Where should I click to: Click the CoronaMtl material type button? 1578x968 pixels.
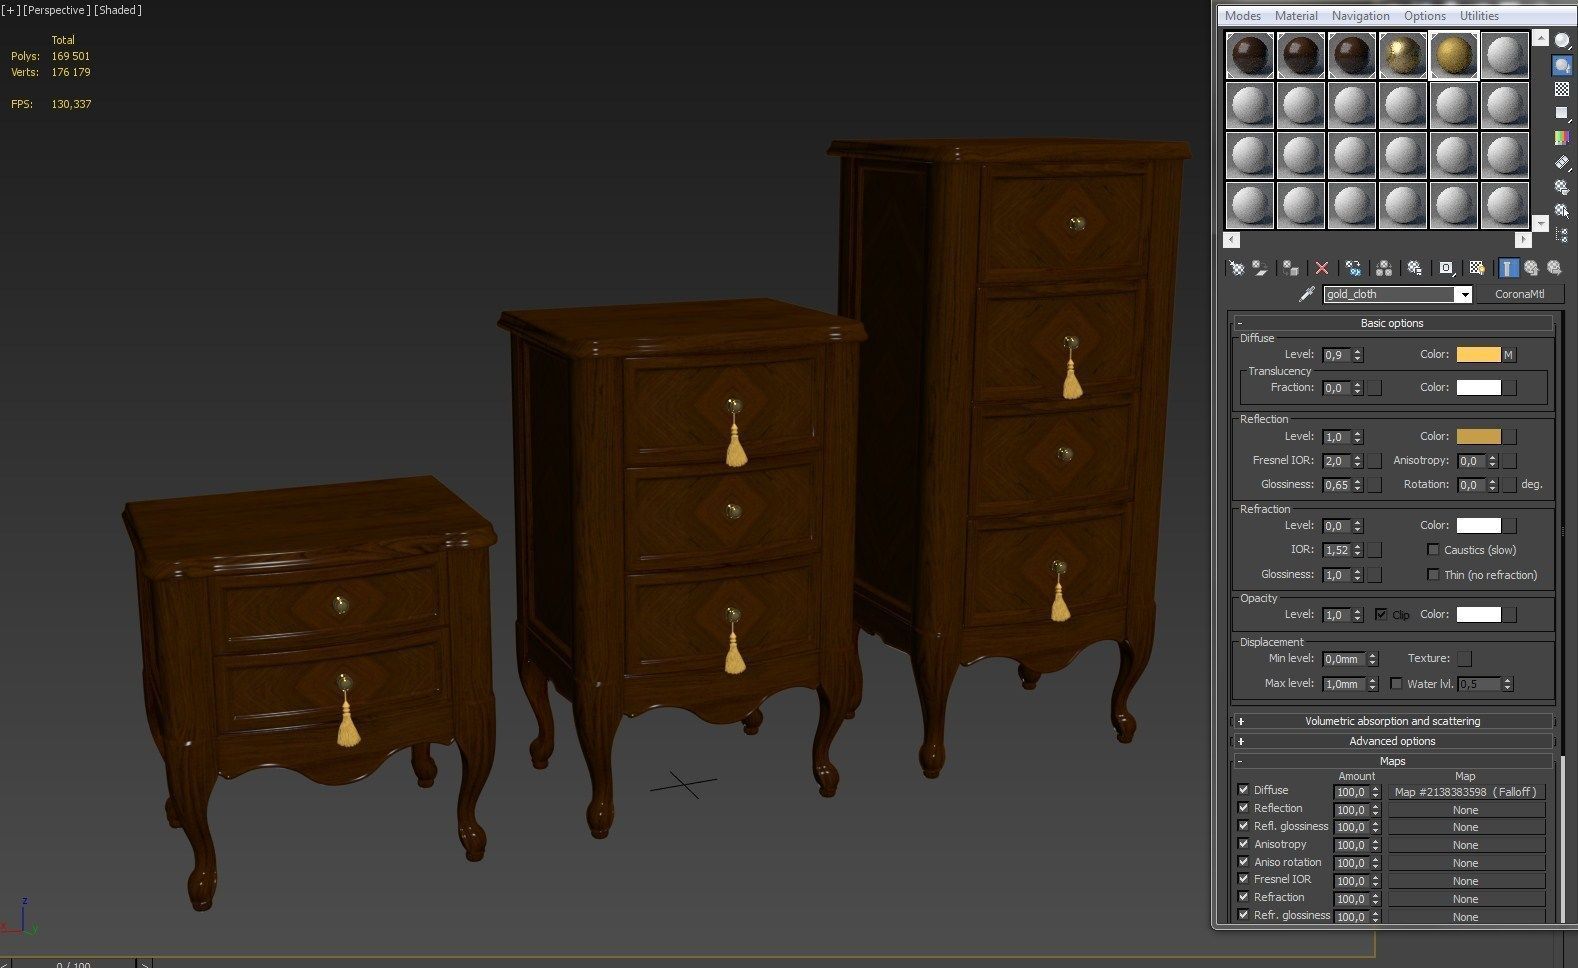click(x=1519, y=294)
